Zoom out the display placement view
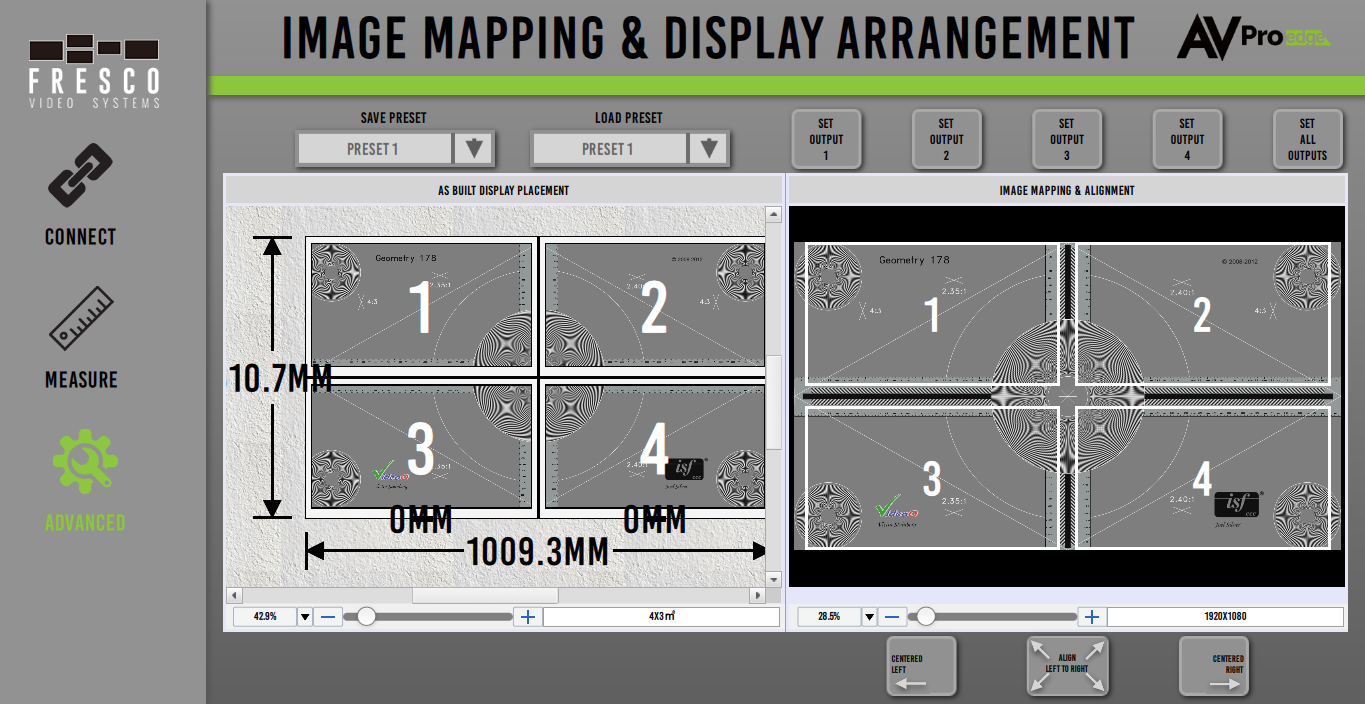Viewport: 1365px width, 704px height. 328,617
